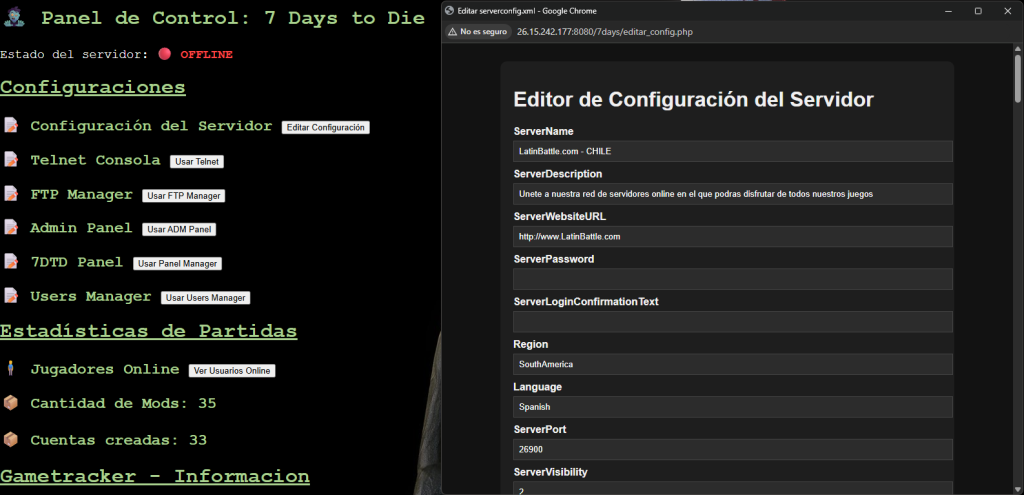Click the ServerPort field showing 26900
The width and height of the screenshot is (1024, 495).
(733, 449)
